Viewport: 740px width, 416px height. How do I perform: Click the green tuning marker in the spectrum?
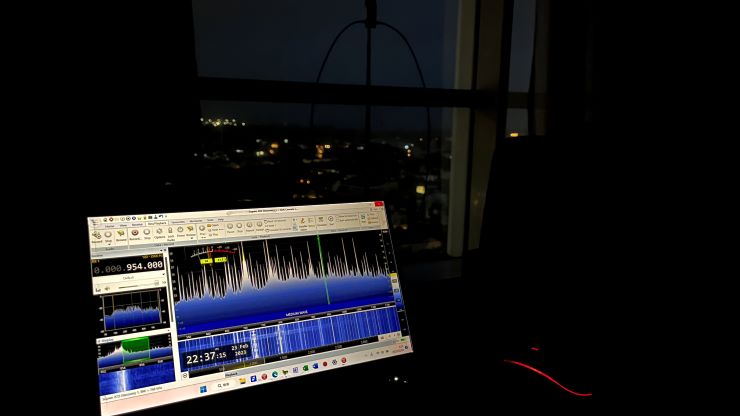323,270
